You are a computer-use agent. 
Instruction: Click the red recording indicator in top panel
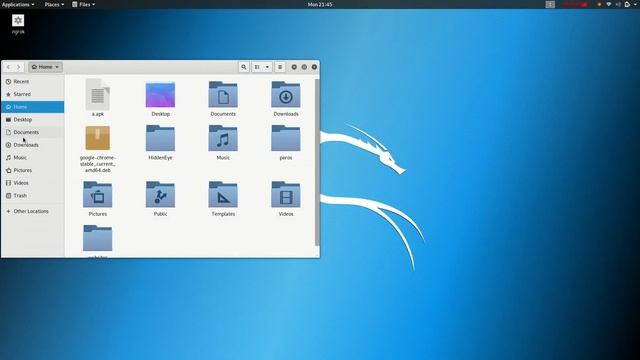point(574,4)
